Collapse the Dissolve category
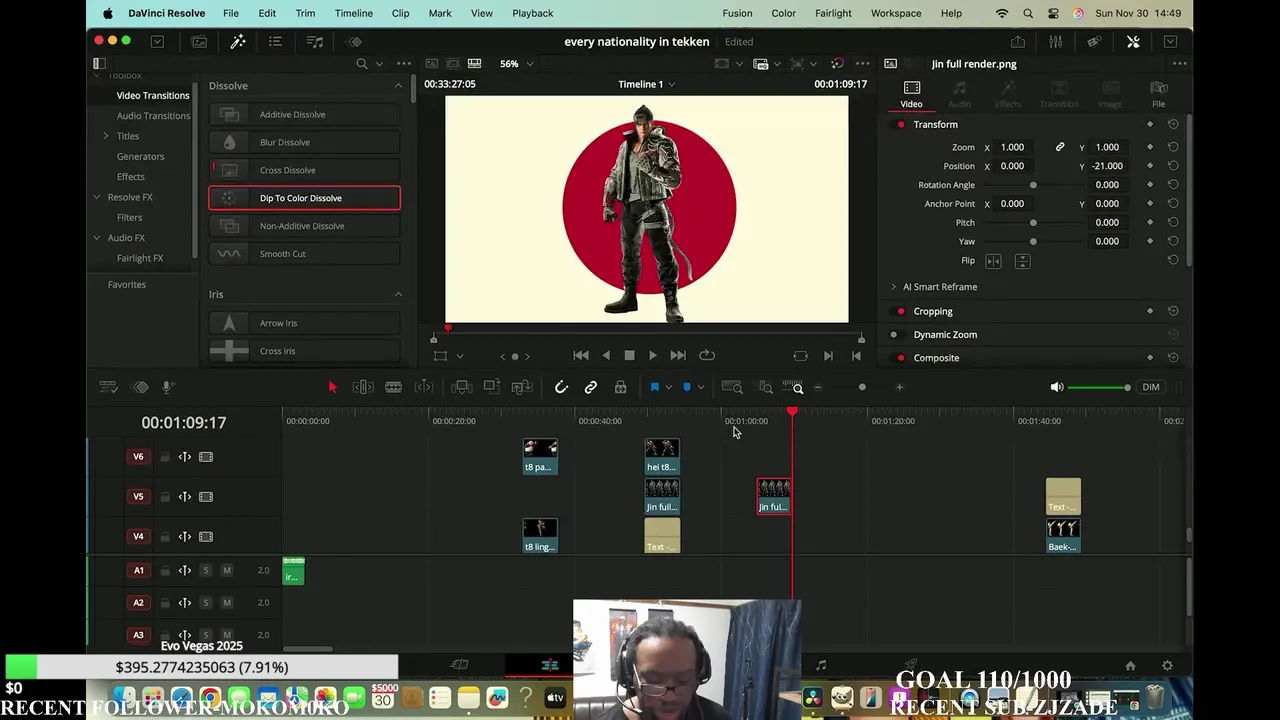The width and height of the screenshot is (1280, 720). [x=398, y=86]
